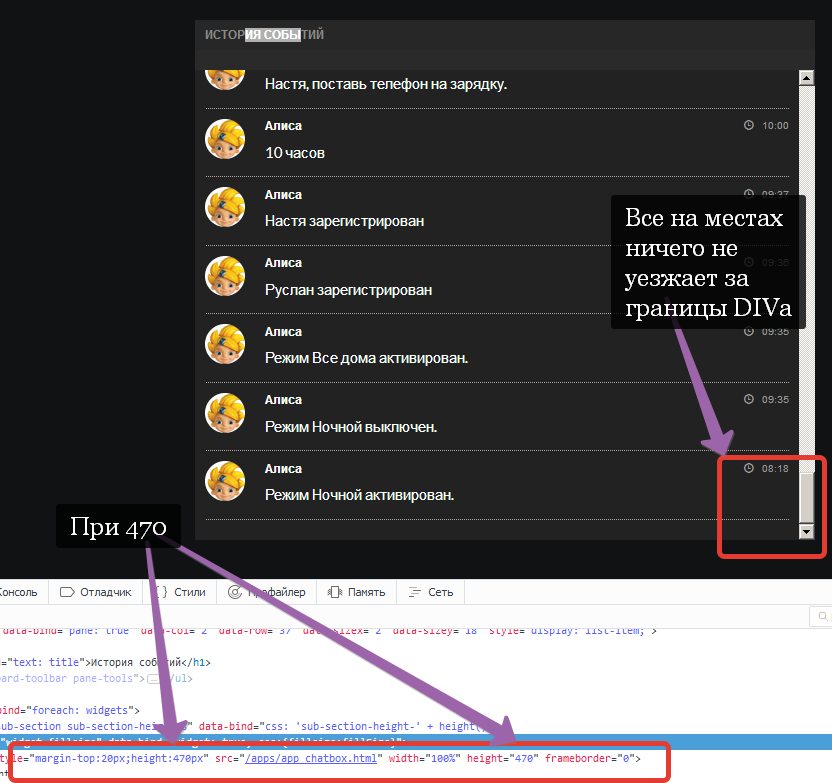
Task: Click the message text '10 часов'
Action: coord(295,153)
